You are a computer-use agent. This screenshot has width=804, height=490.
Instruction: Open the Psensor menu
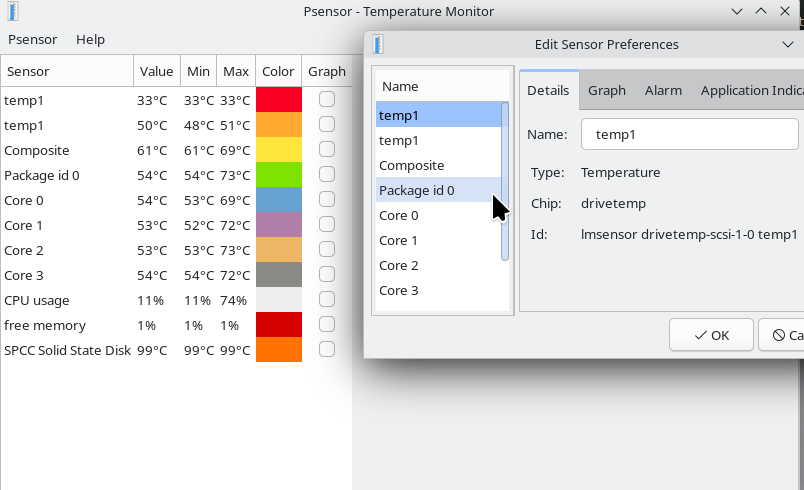(32, 40)
